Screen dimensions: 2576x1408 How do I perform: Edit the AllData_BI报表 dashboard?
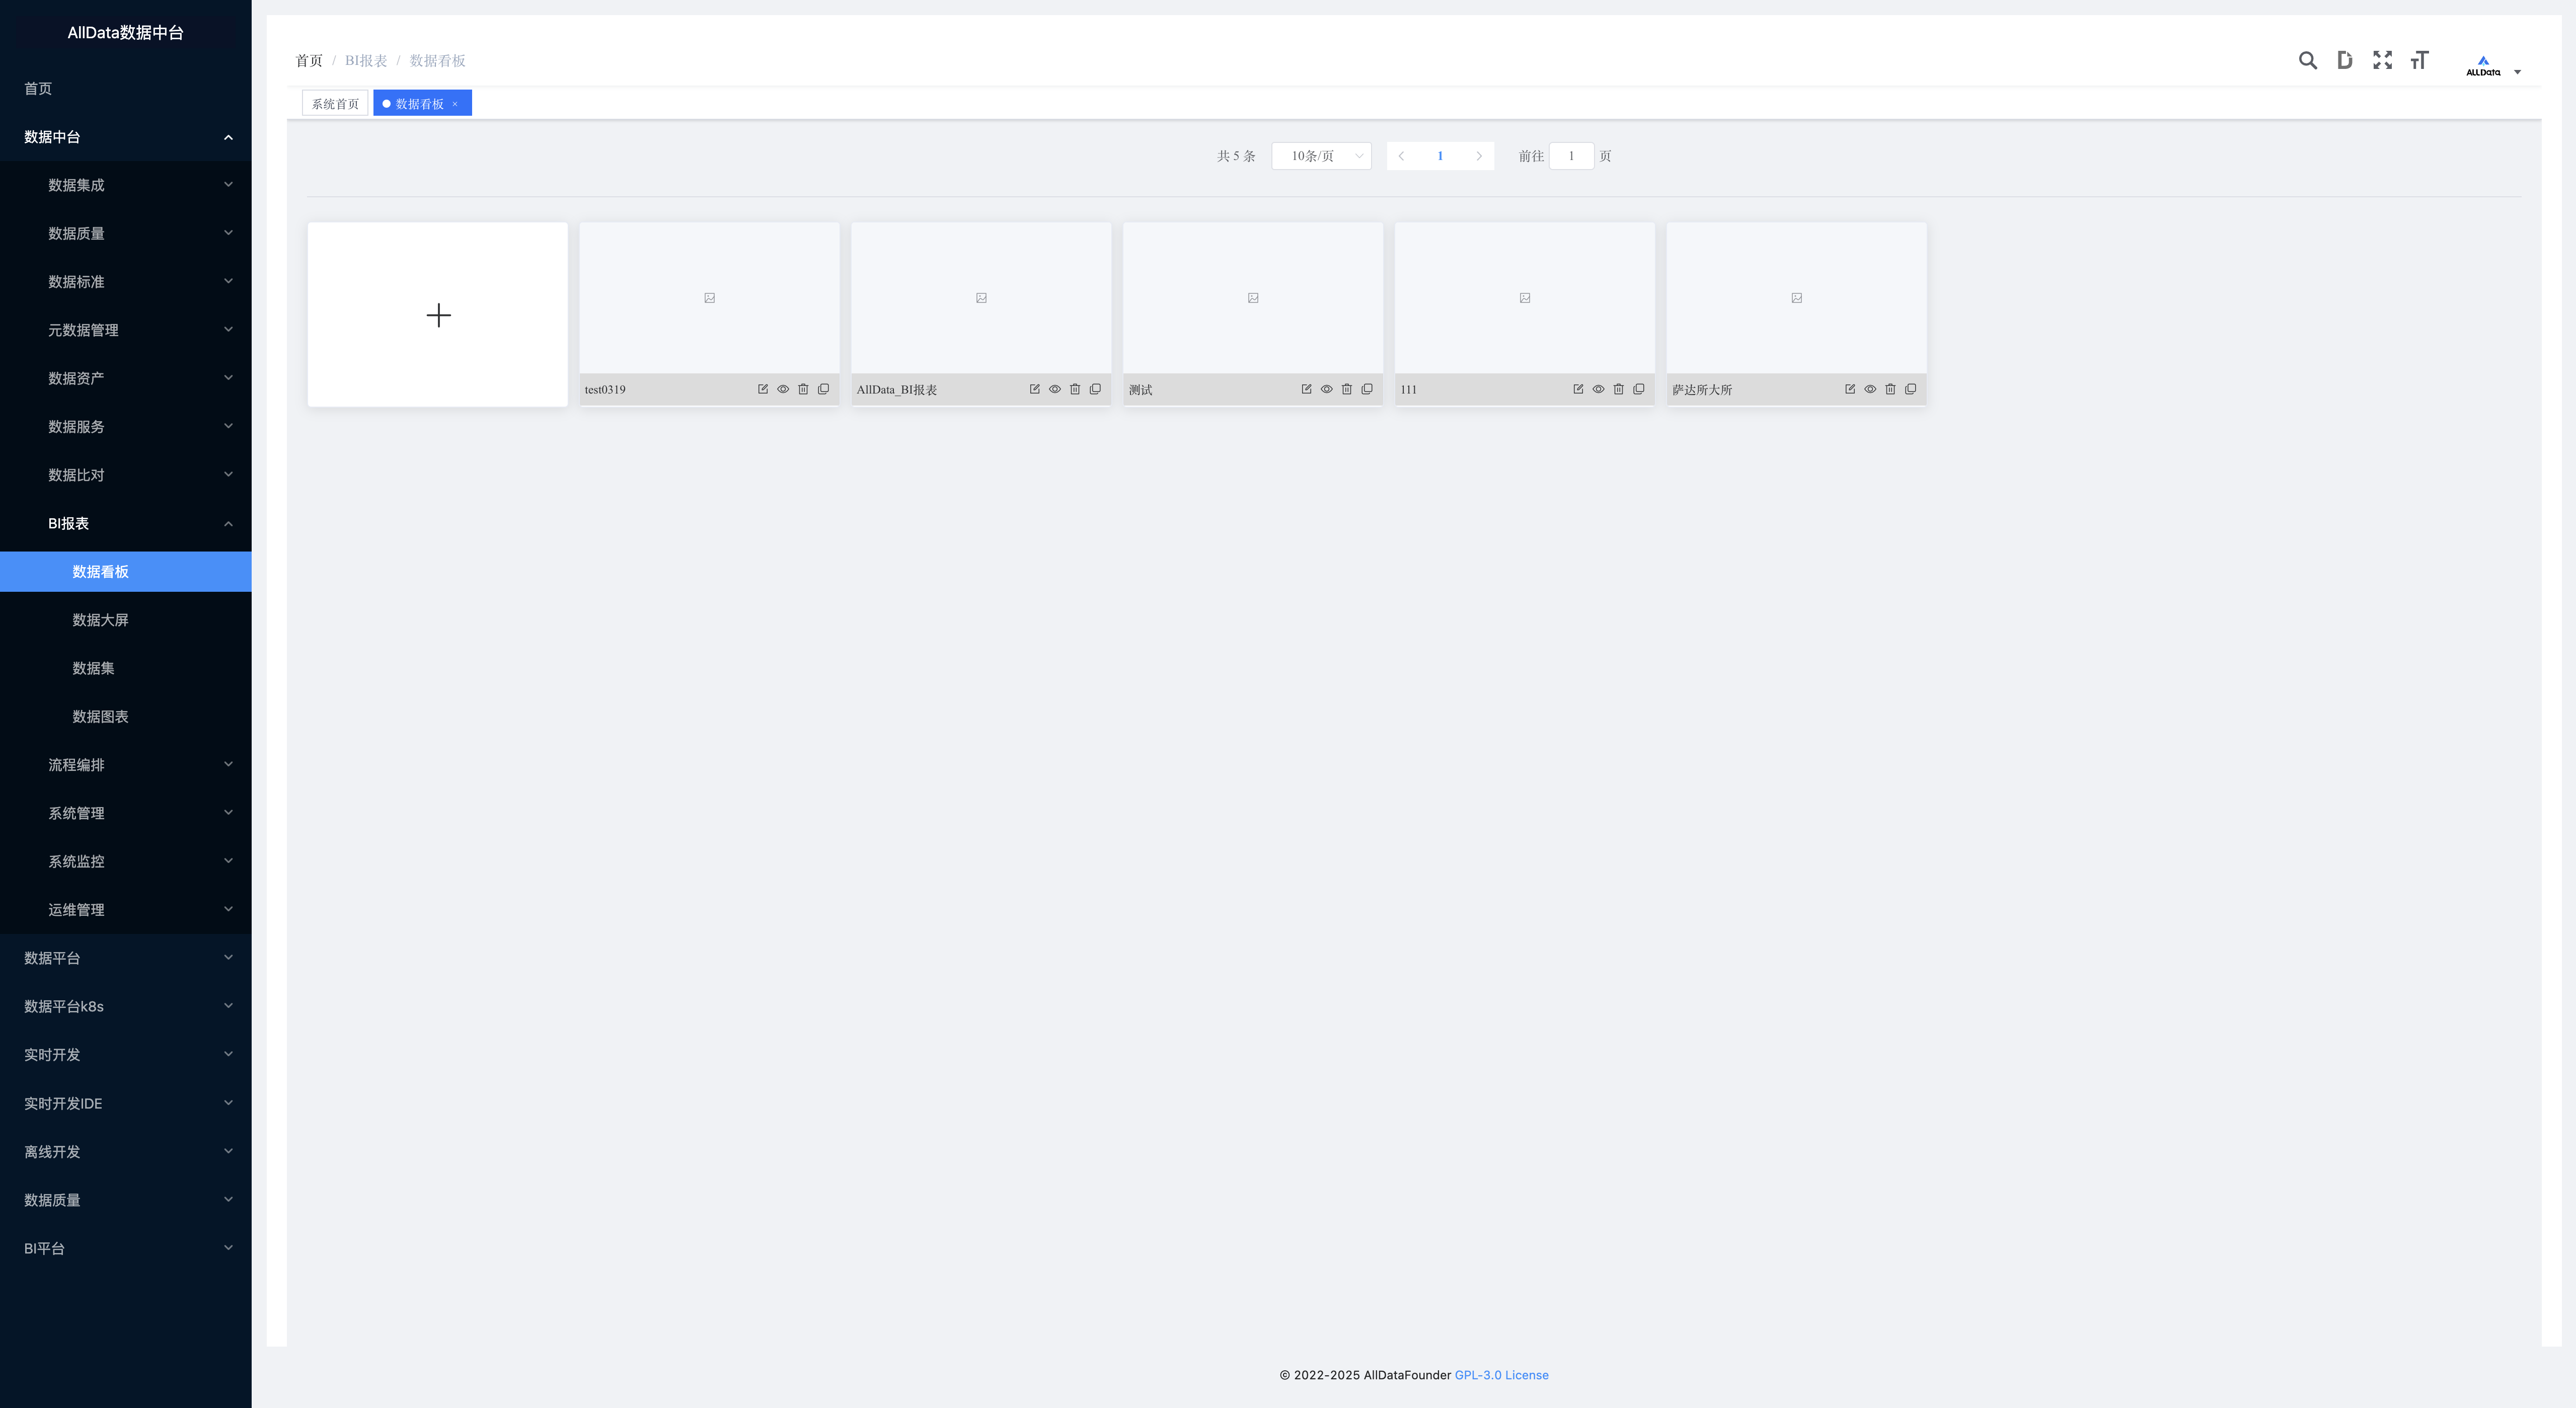1035,389
